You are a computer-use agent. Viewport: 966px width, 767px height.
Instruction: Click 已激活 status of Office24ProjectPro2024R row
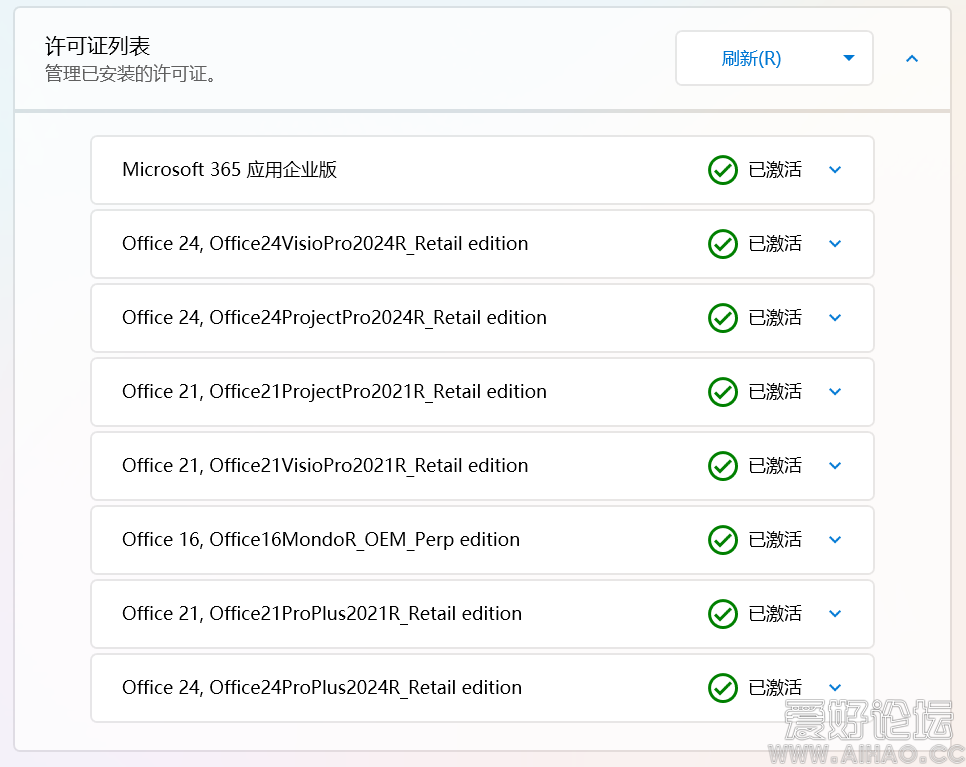tap(775, 317)
